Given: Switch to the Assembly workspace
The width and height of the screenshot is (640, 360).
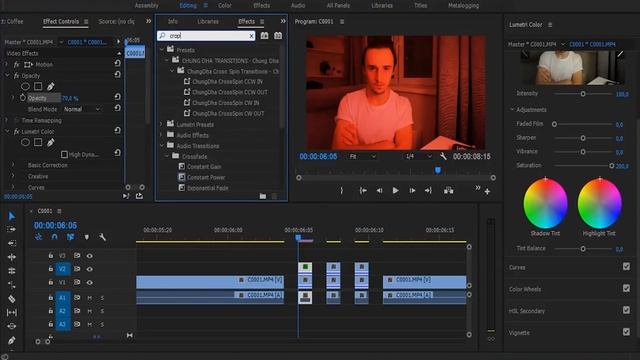Looking at the screenshot, I should coord(147,5).
